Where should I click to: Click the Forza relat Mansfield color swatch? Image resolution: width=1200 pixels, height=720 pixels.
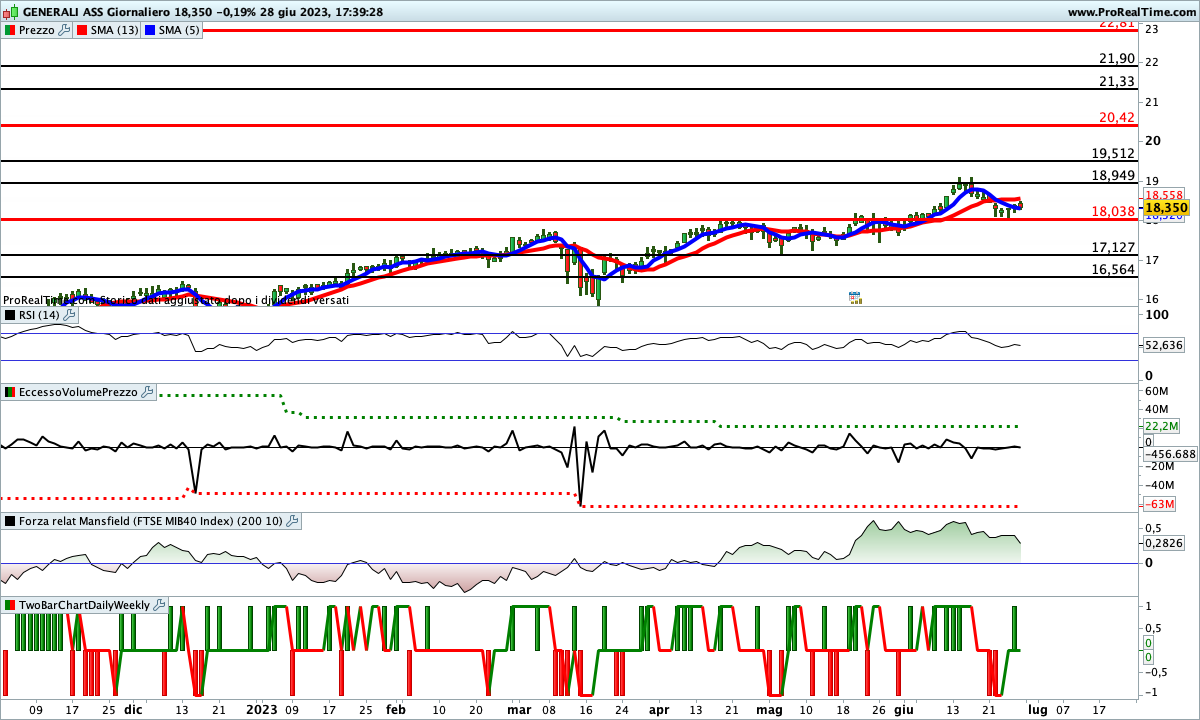pyautogui.click(x=10, y=521)
